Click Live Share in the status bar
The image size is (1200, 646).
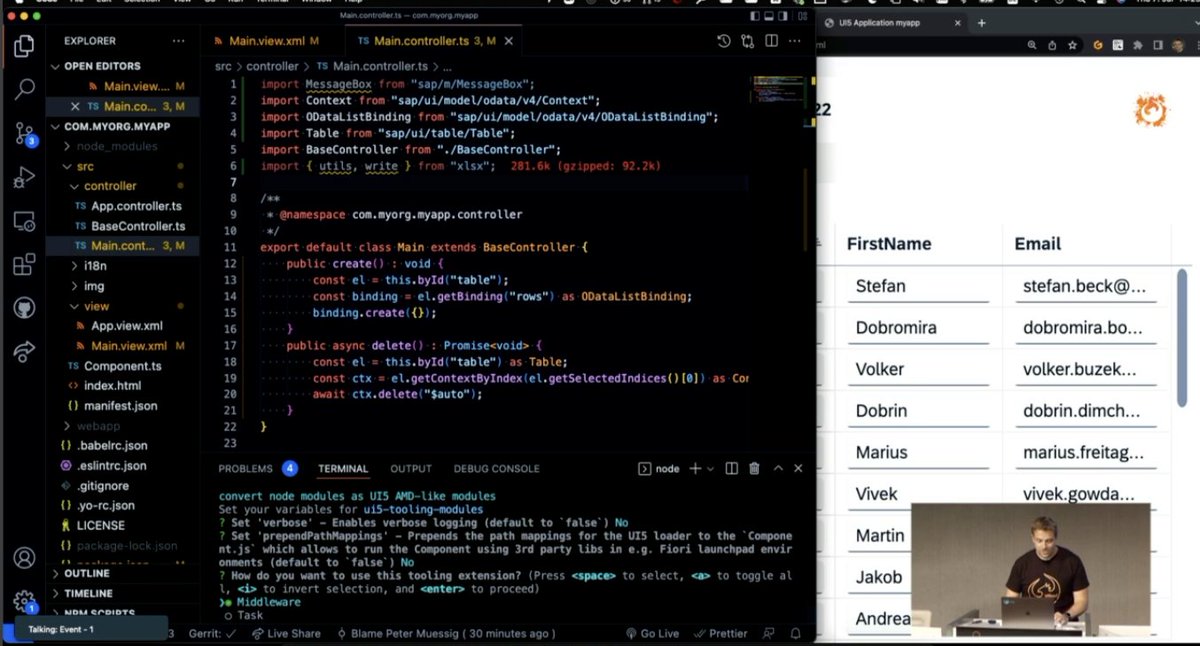pyautogui.click(x=285, y=633)
